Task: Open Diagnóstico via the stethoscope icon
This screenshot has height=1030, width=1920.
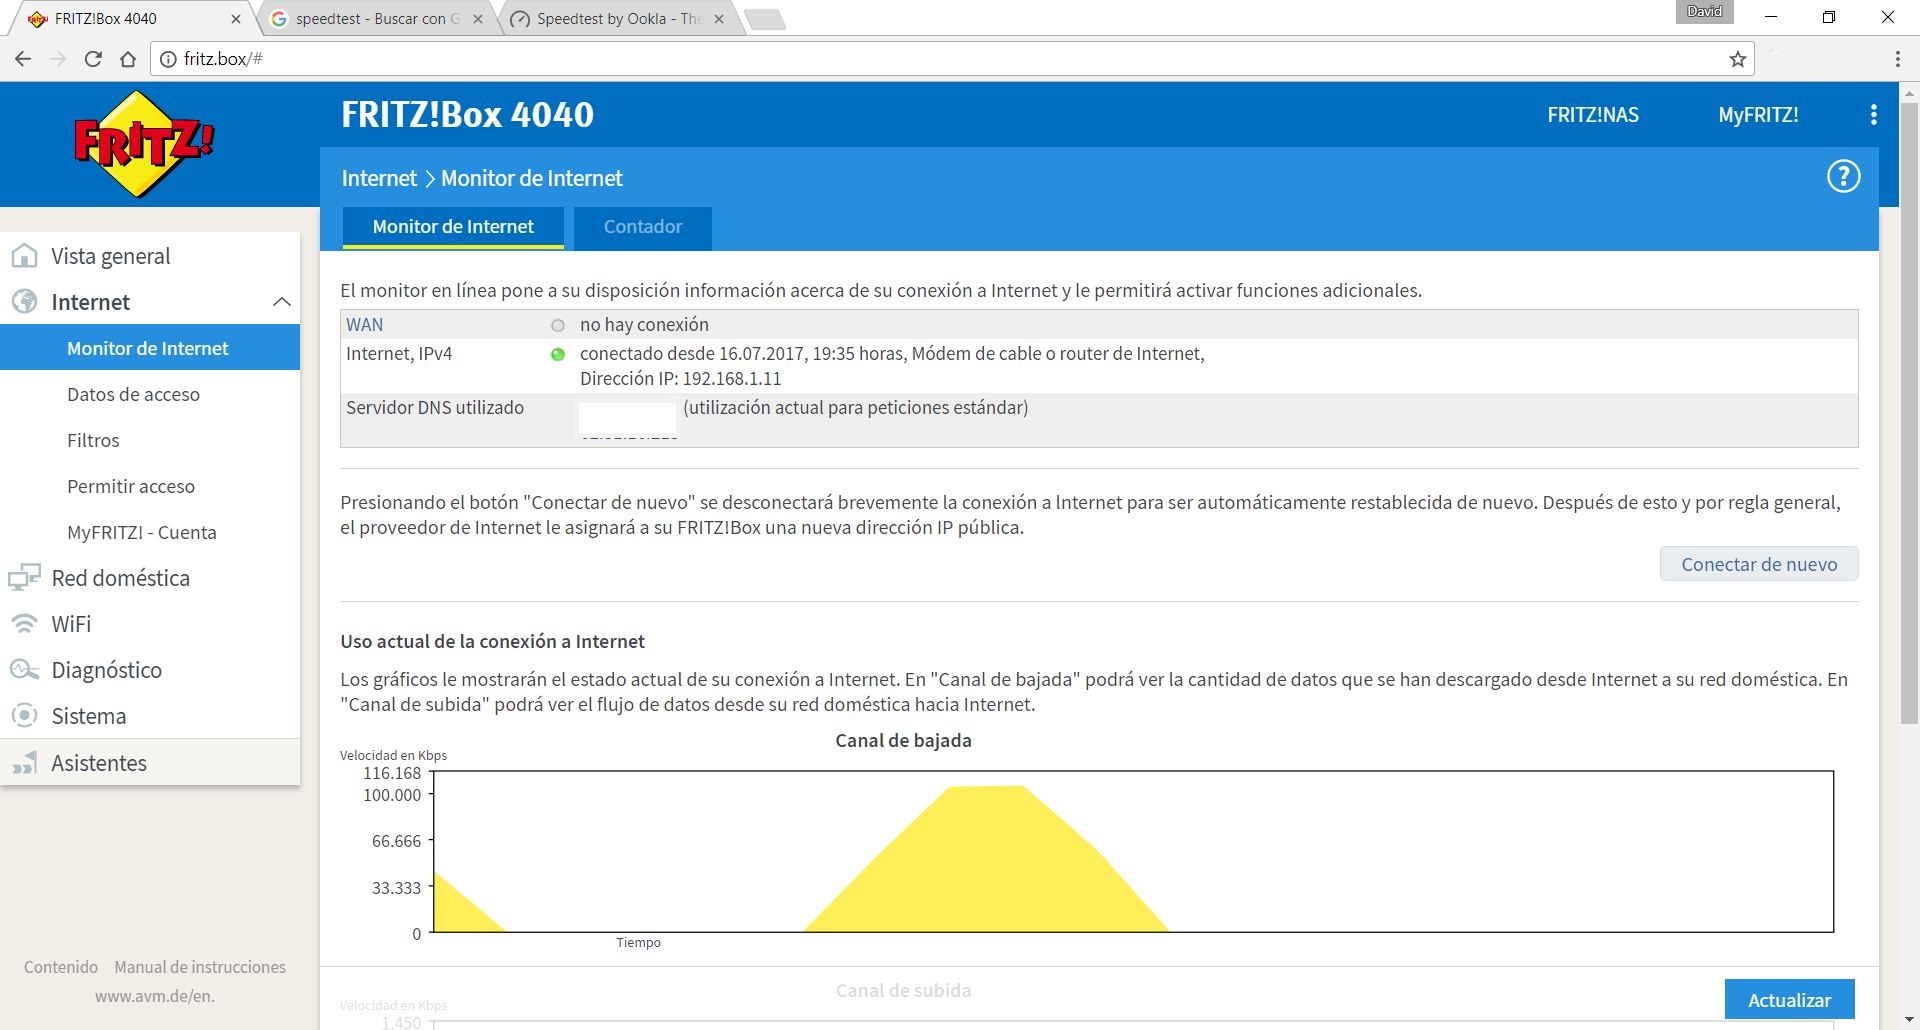Action: (24, 669)
